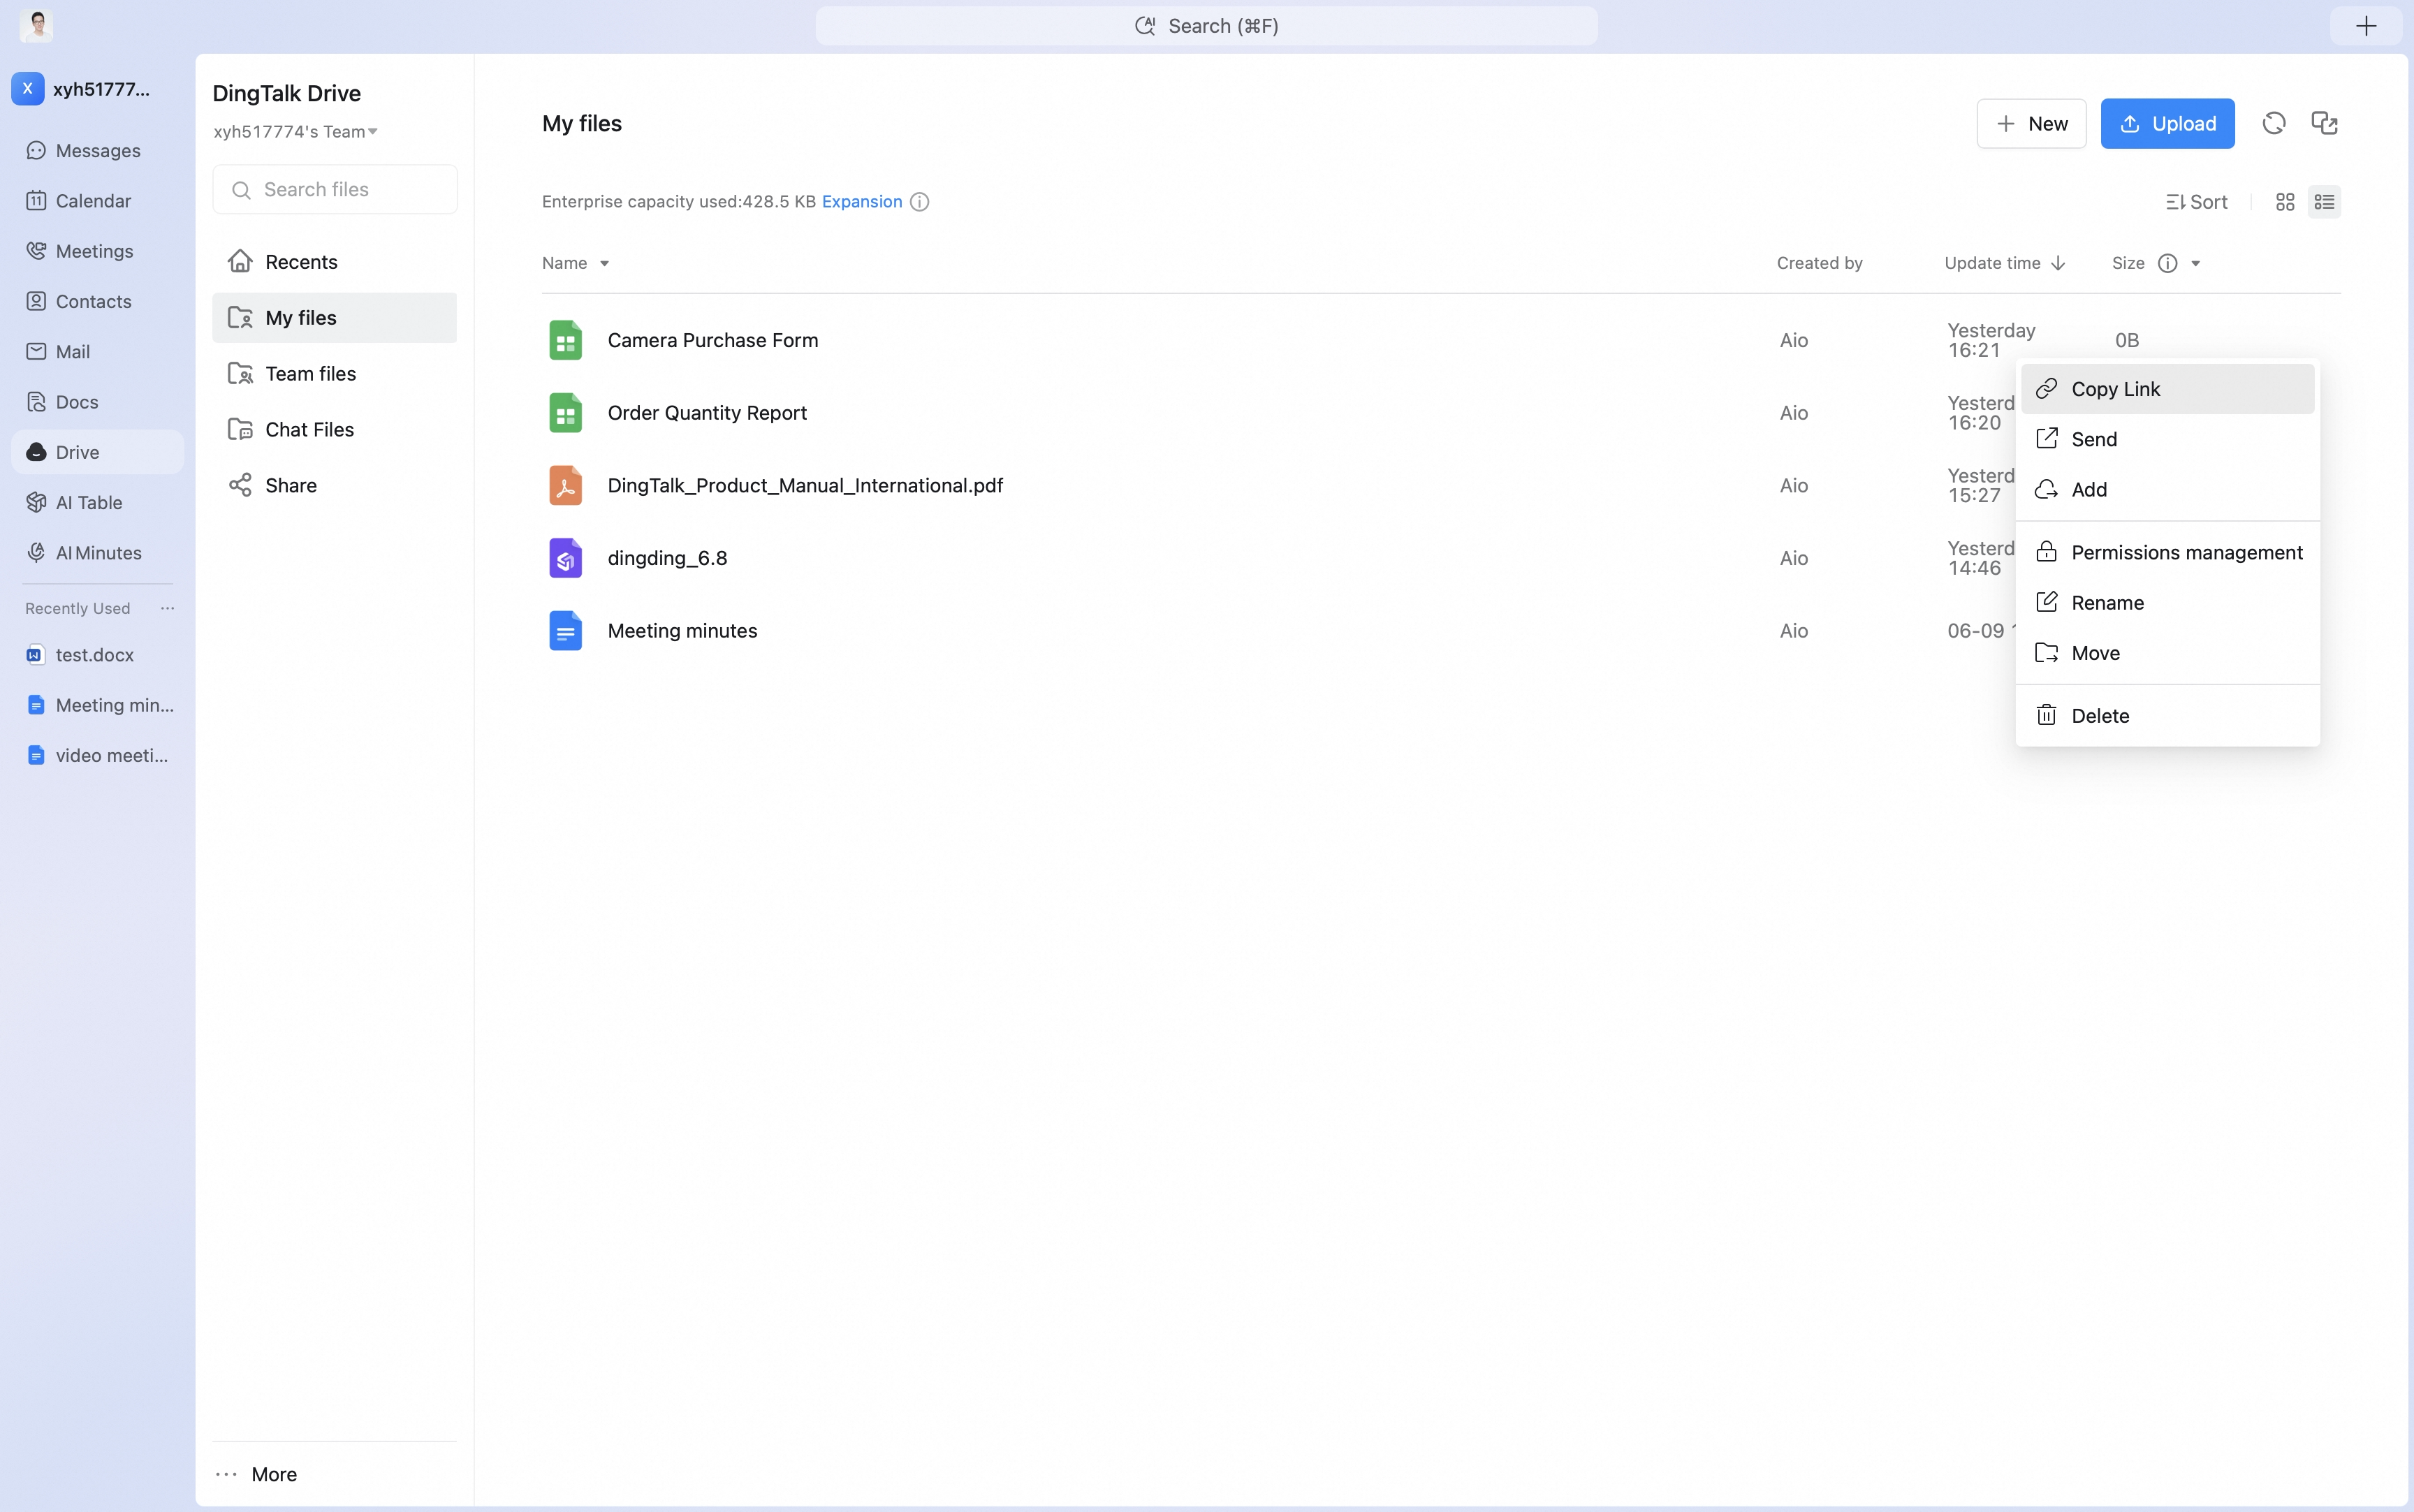Toggle Update time sort direction arrow

(x=2057, y=263)
